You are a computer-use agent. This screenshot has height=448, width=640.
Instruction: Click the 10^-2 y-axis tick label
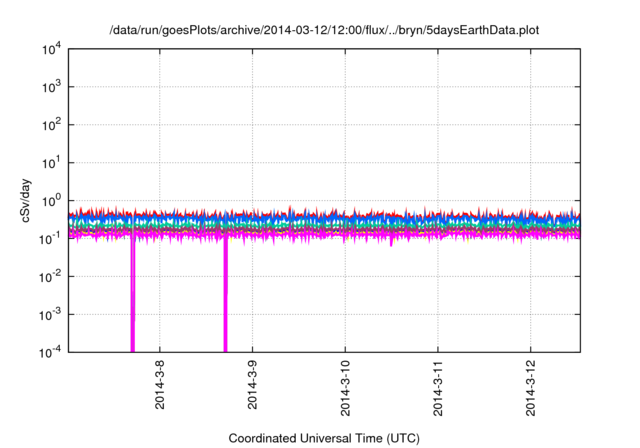(51, 277)
